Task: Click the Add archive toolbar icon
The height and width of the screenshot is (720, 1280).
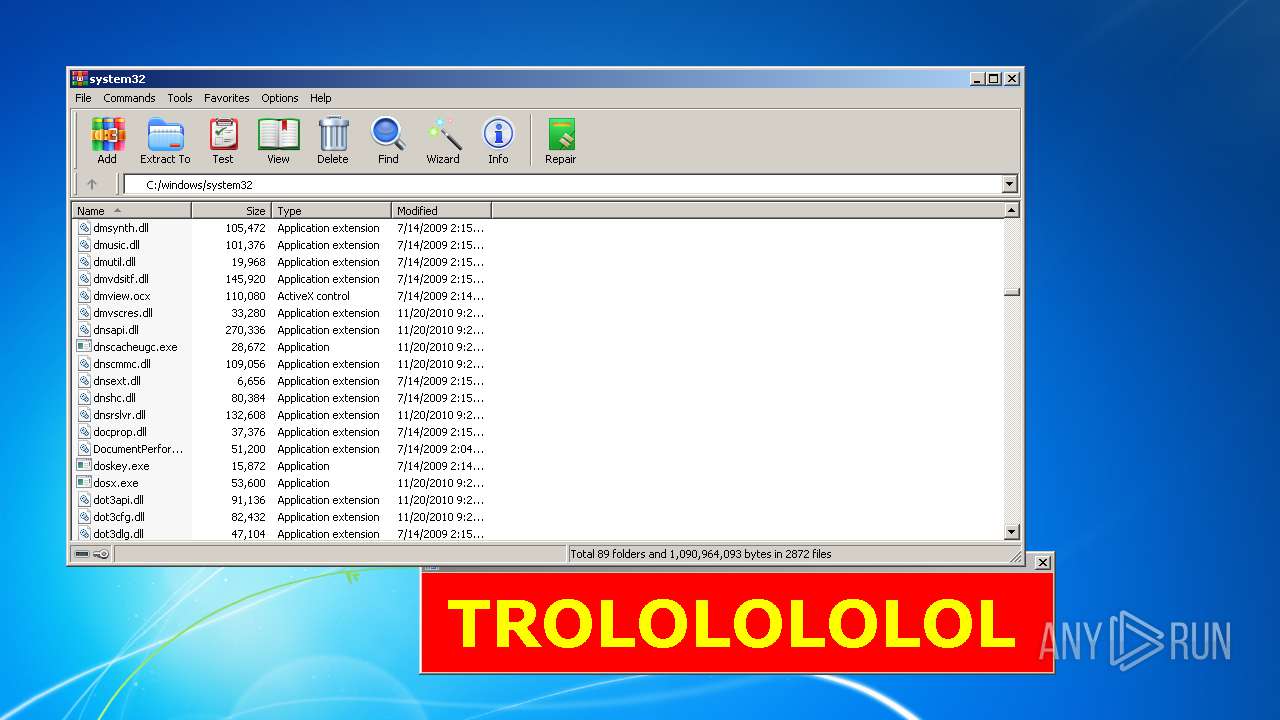Action: point(107,134)
